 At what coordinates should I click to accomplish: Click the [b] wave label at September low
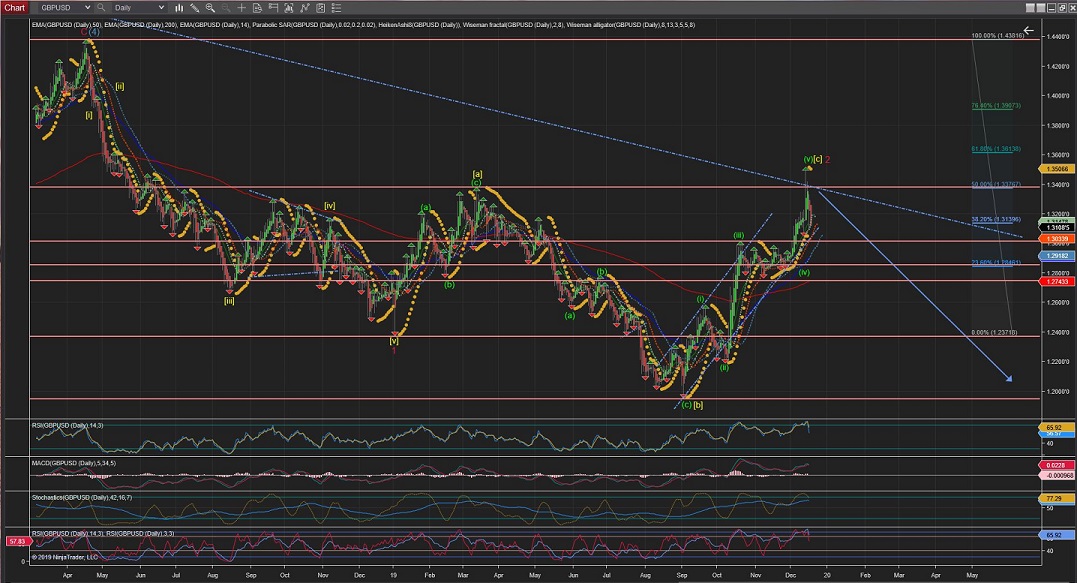coord(698,405)
